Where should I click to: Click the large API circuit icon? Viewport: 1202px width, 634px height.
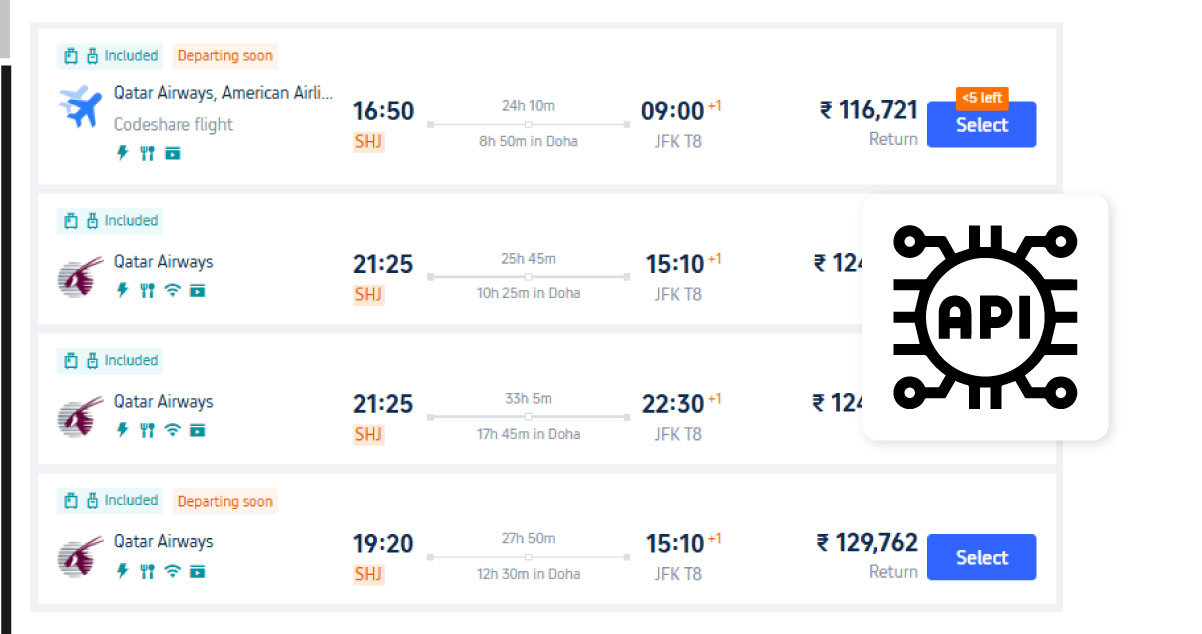[985, 317]
